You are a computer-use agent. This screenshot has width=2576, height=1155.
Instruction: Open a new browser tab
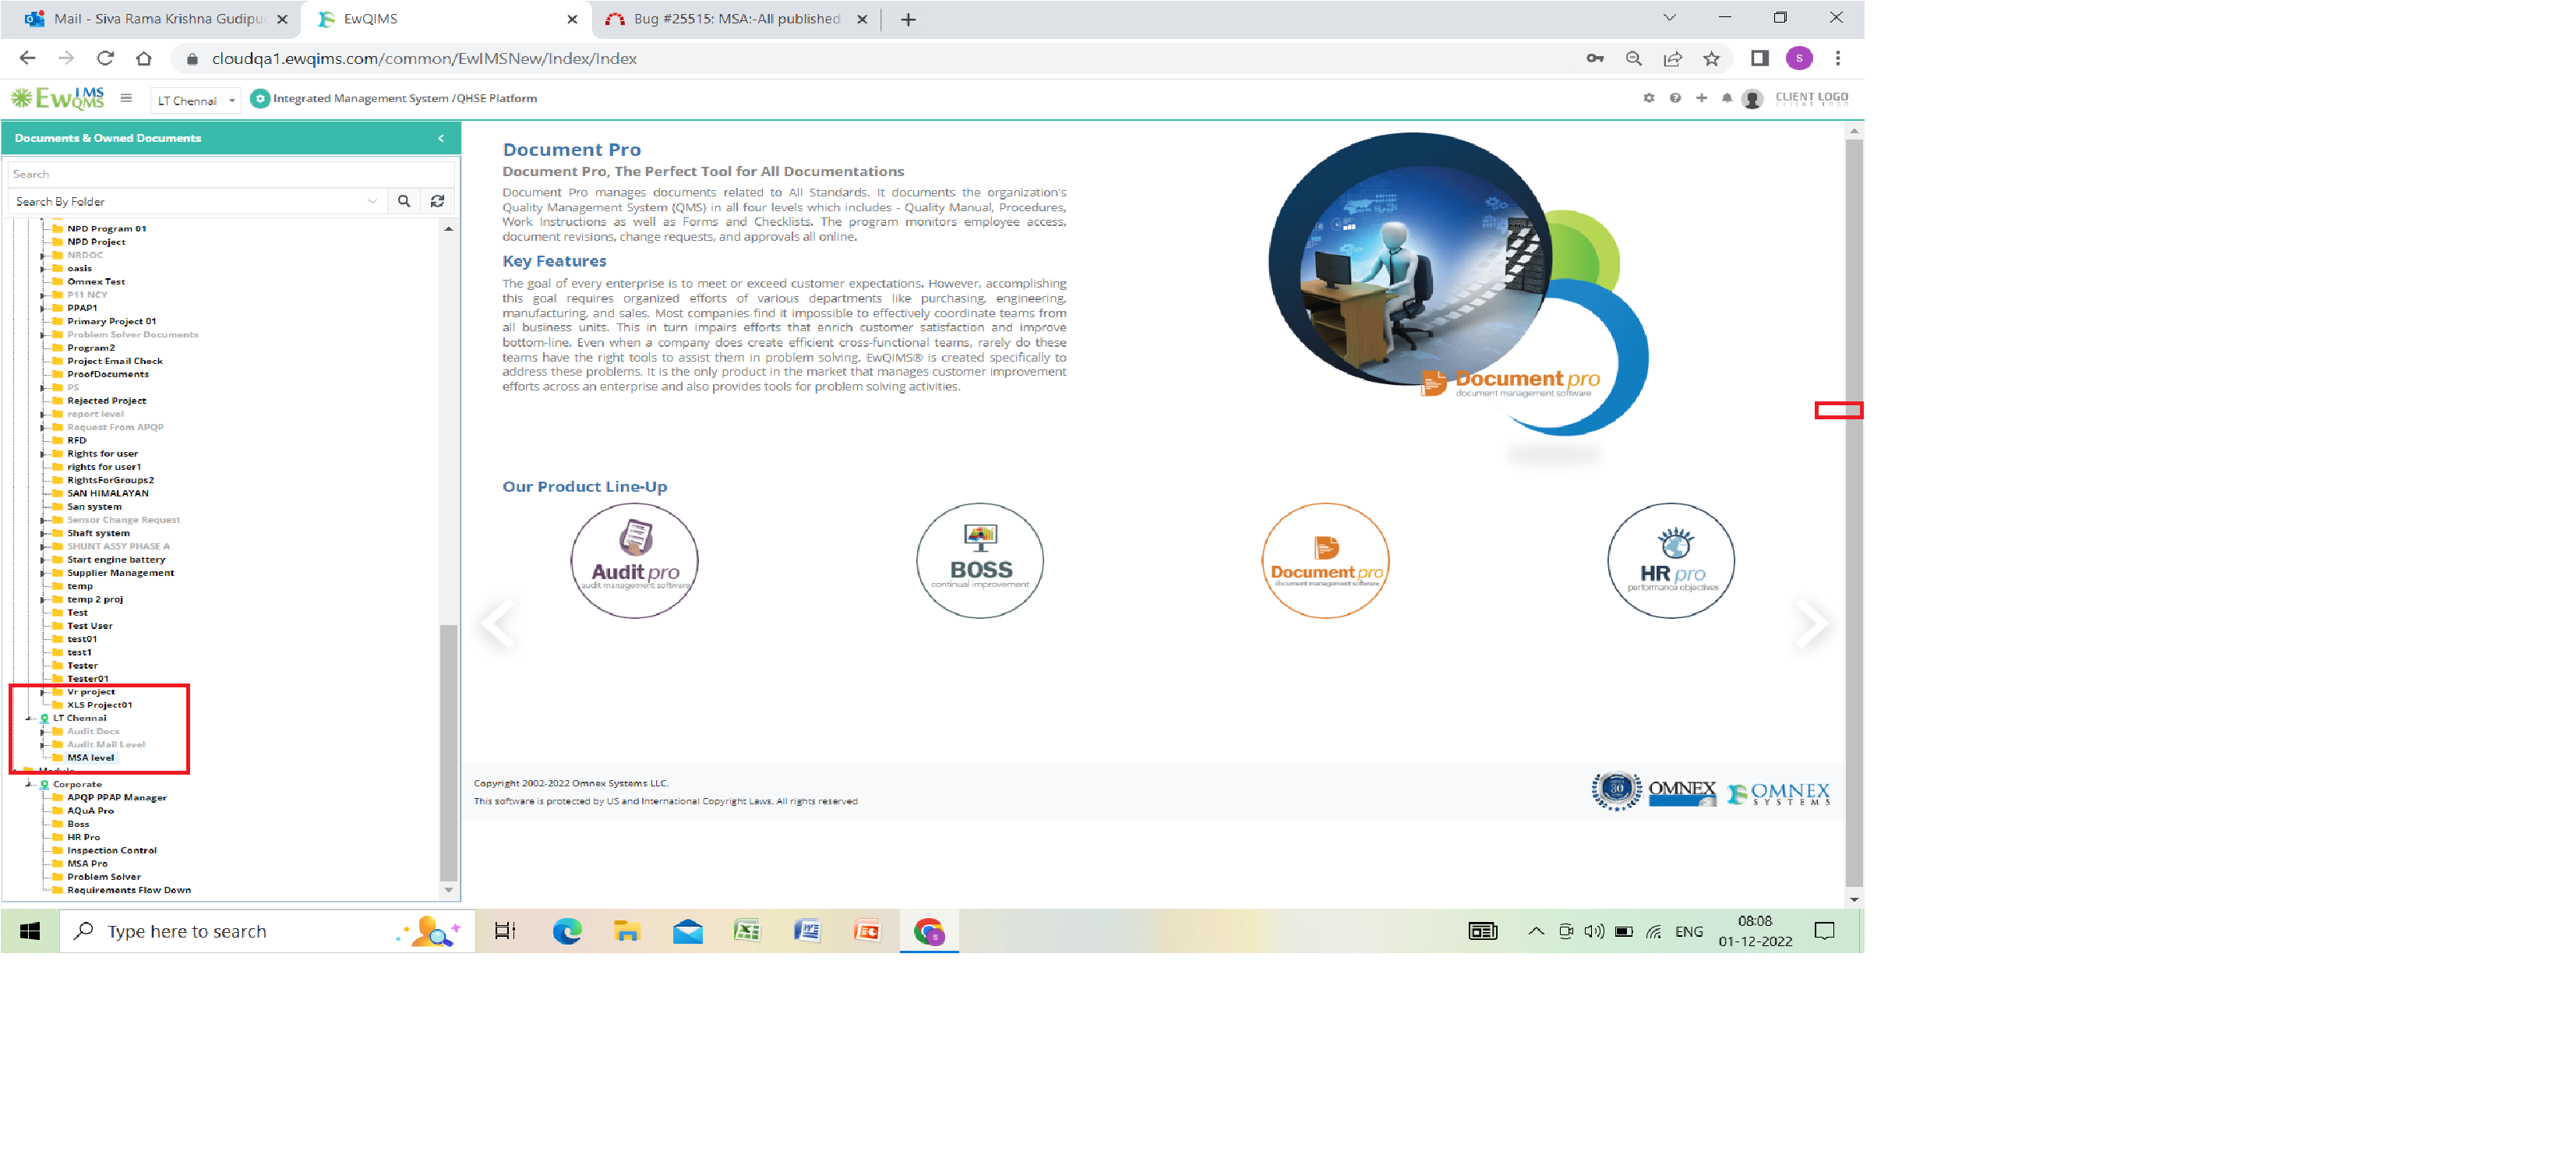tap(907, 19)
